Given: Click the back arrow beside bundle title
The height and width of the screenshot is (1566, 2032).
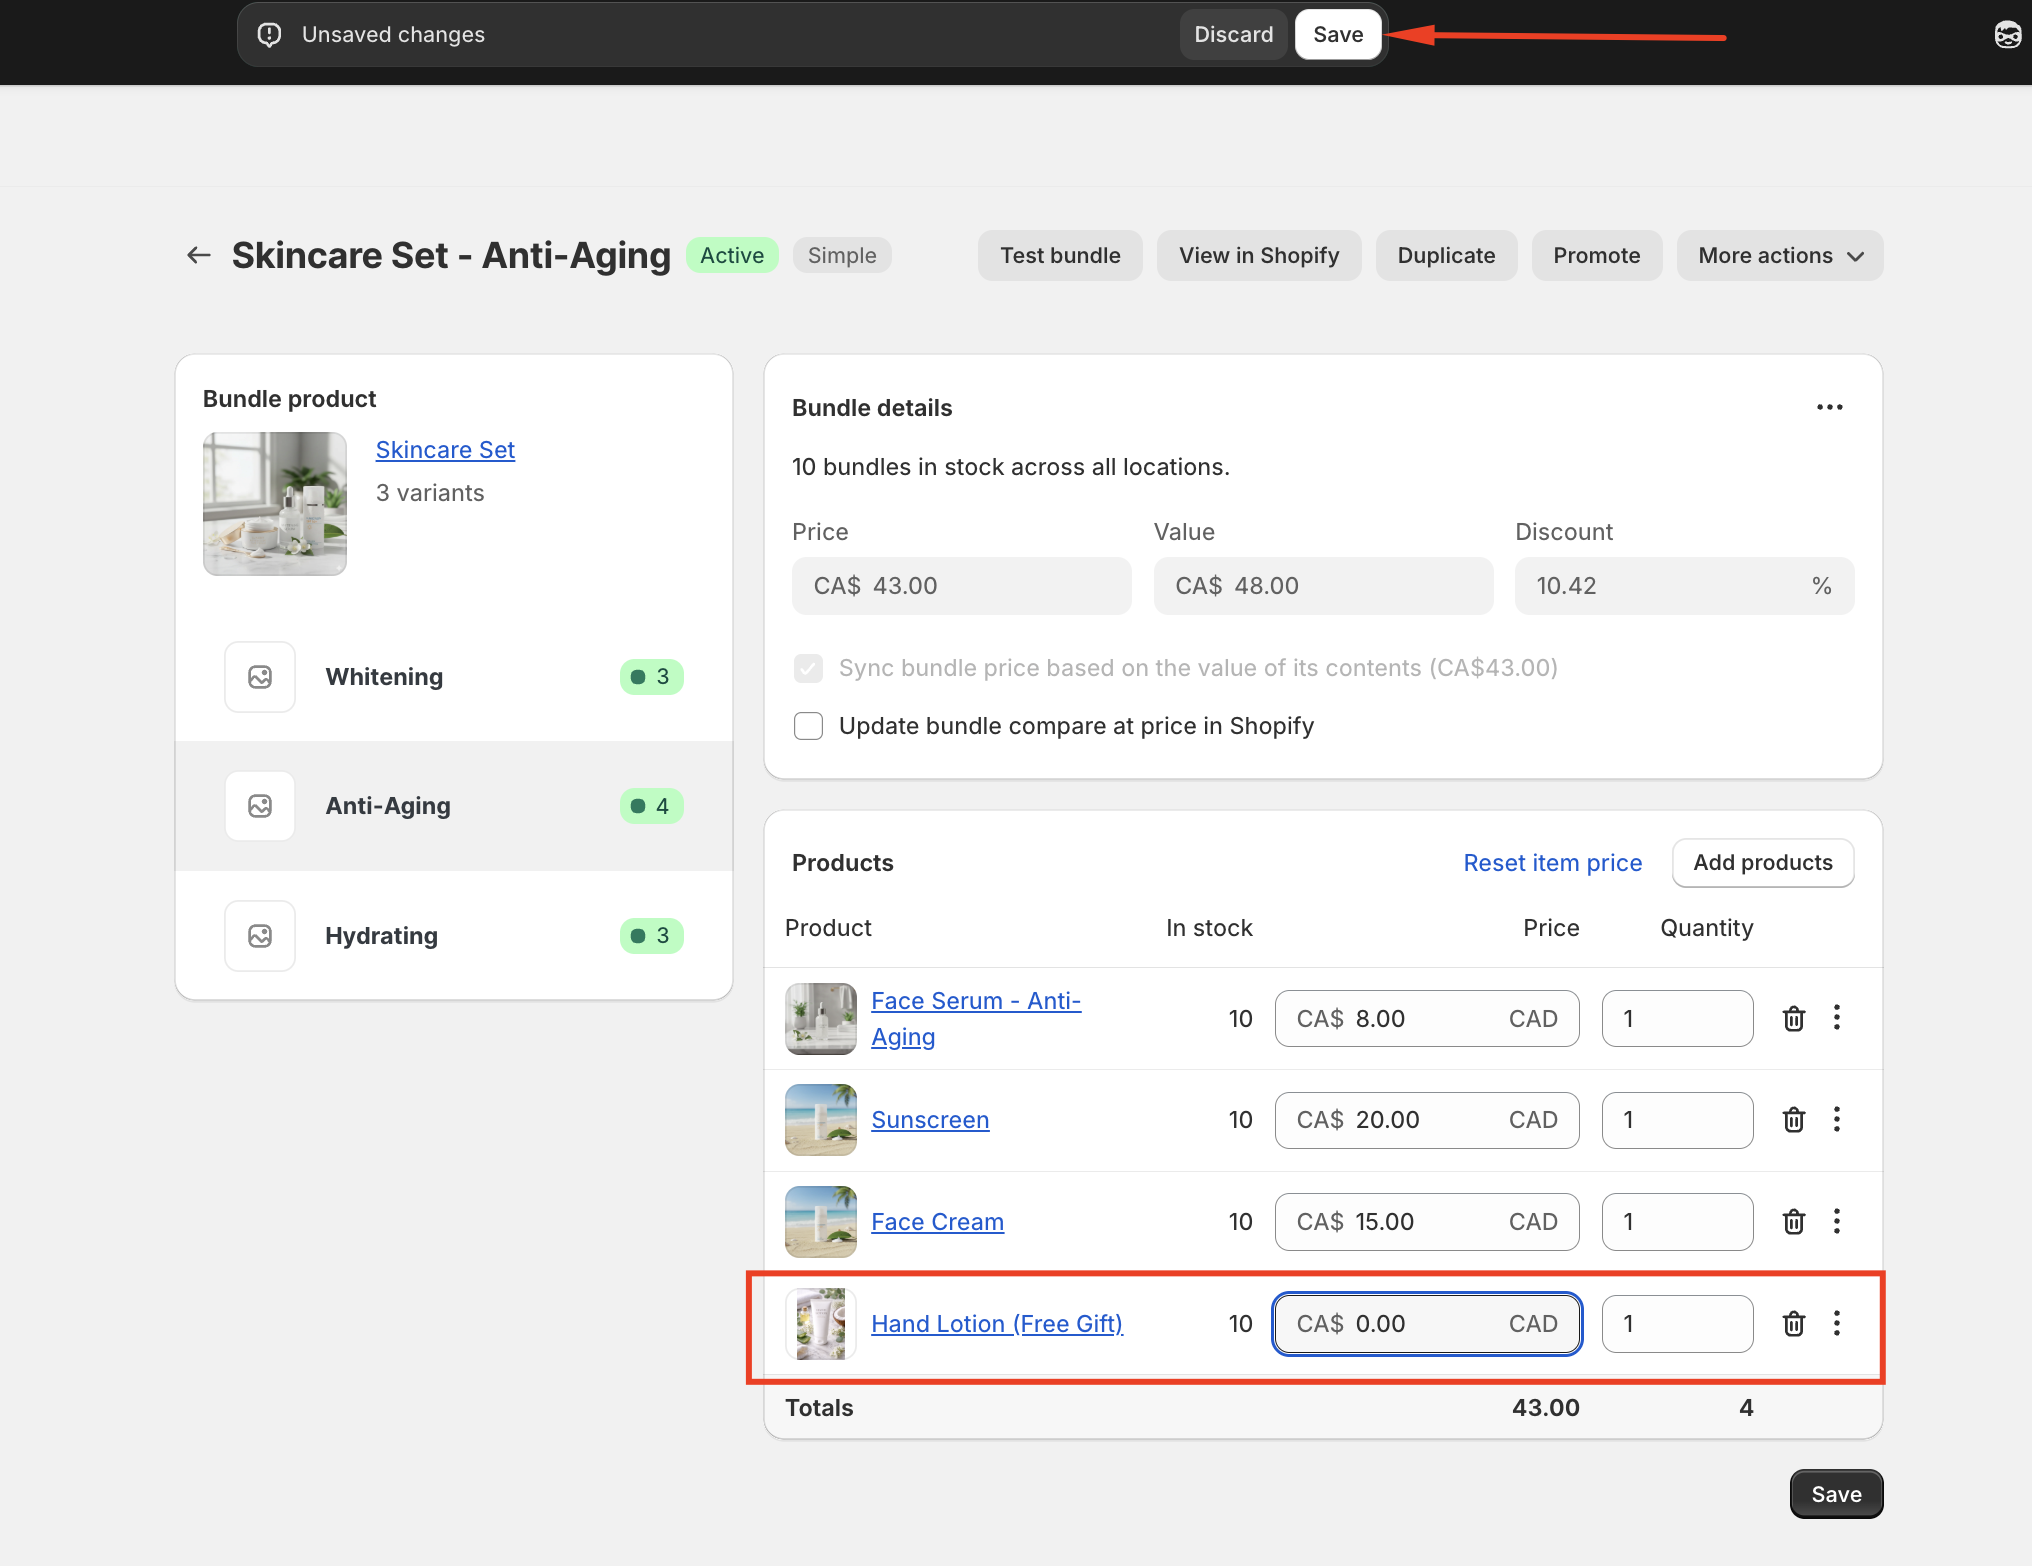Looking at the screenshot, I should [199, 255].
